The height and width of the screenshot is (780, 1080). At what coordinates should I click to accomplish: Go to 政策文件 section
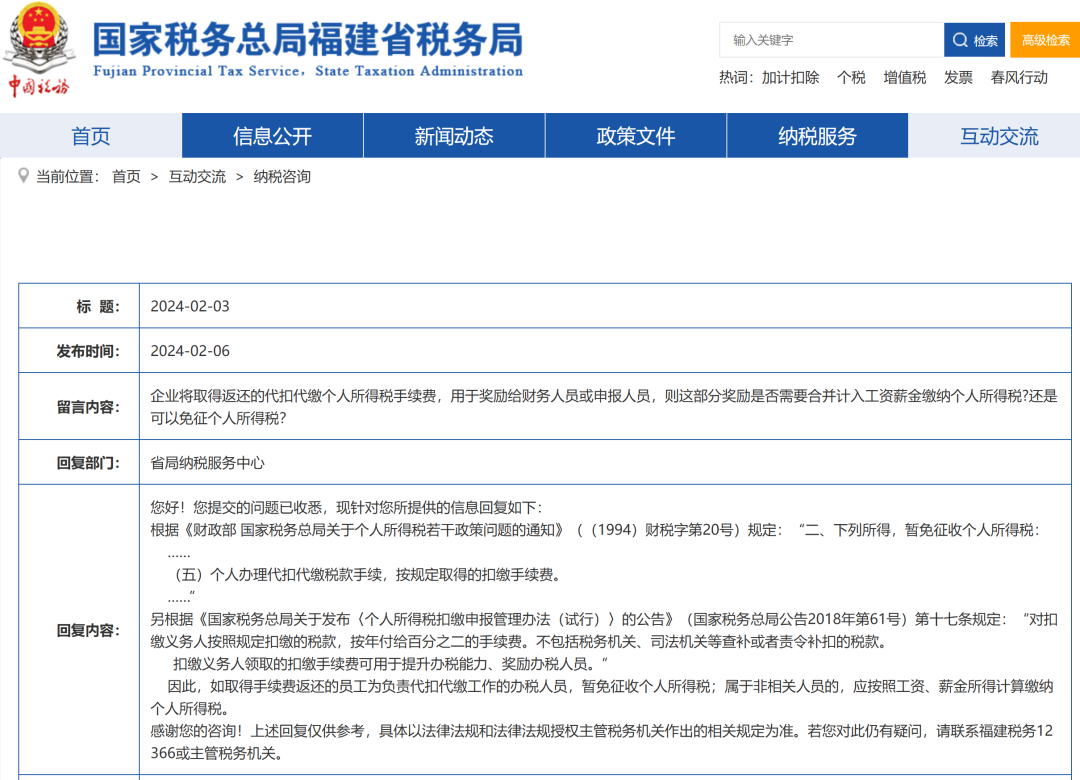[636, 136]
